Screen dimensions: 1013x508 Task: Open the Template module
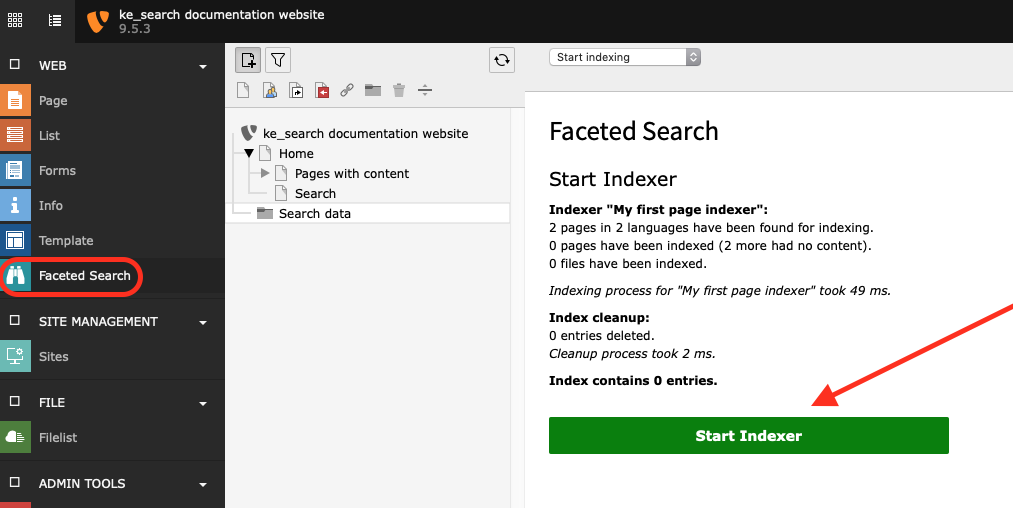coord(66,241)
